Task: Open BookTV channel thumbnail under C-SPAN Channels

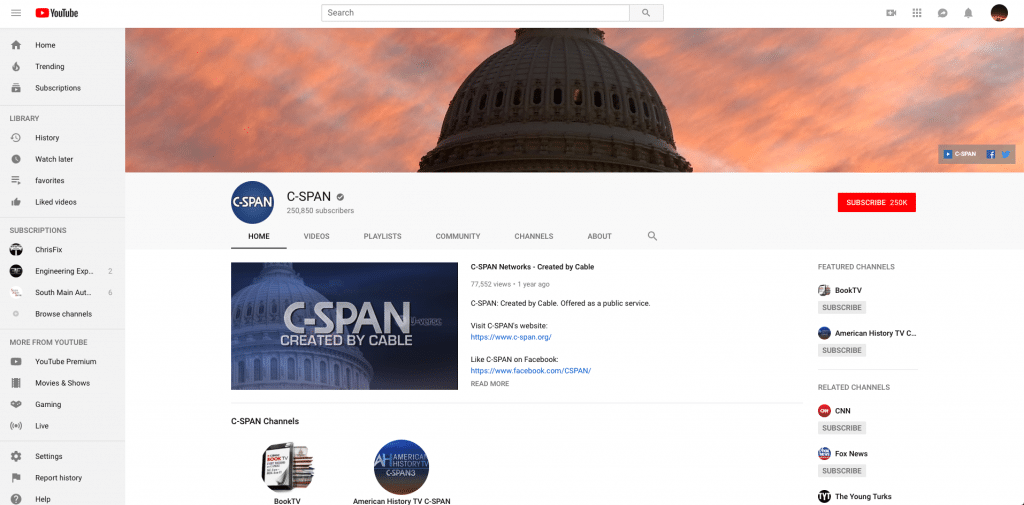Action: (x=288, y=466)
